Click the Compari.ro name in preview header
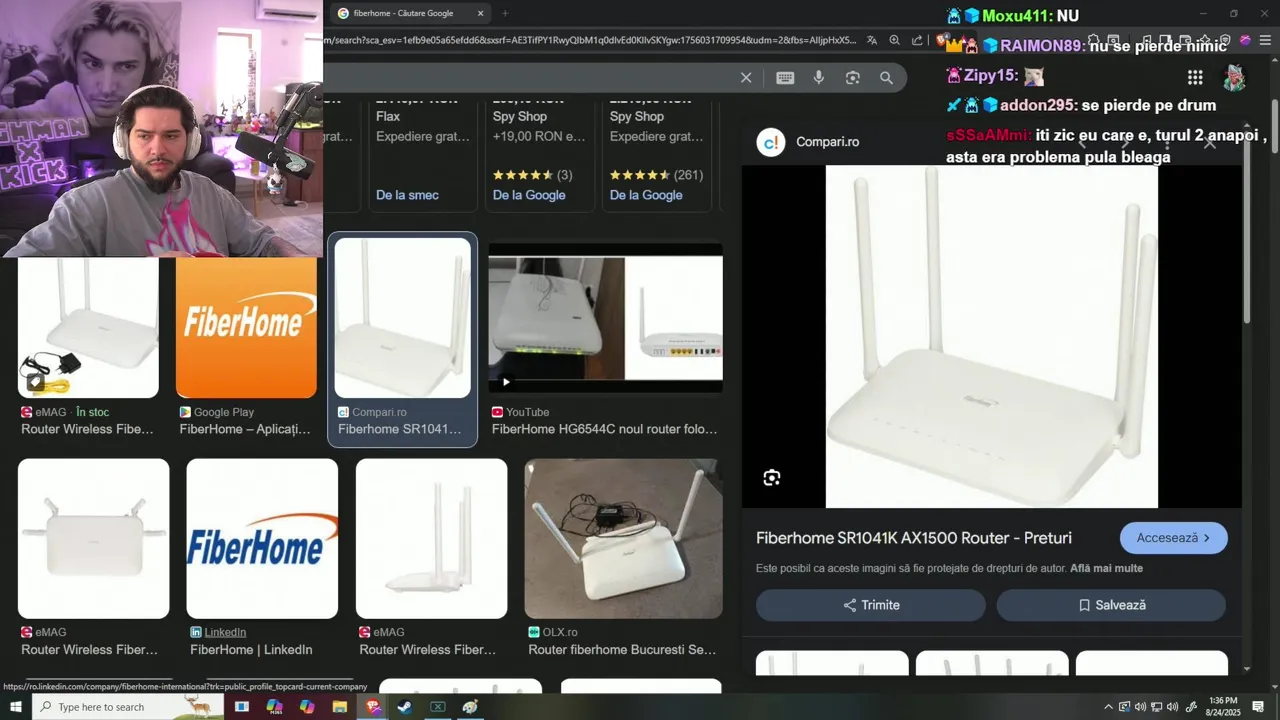This screenshot has width=1280, height=720. point(827,142)
